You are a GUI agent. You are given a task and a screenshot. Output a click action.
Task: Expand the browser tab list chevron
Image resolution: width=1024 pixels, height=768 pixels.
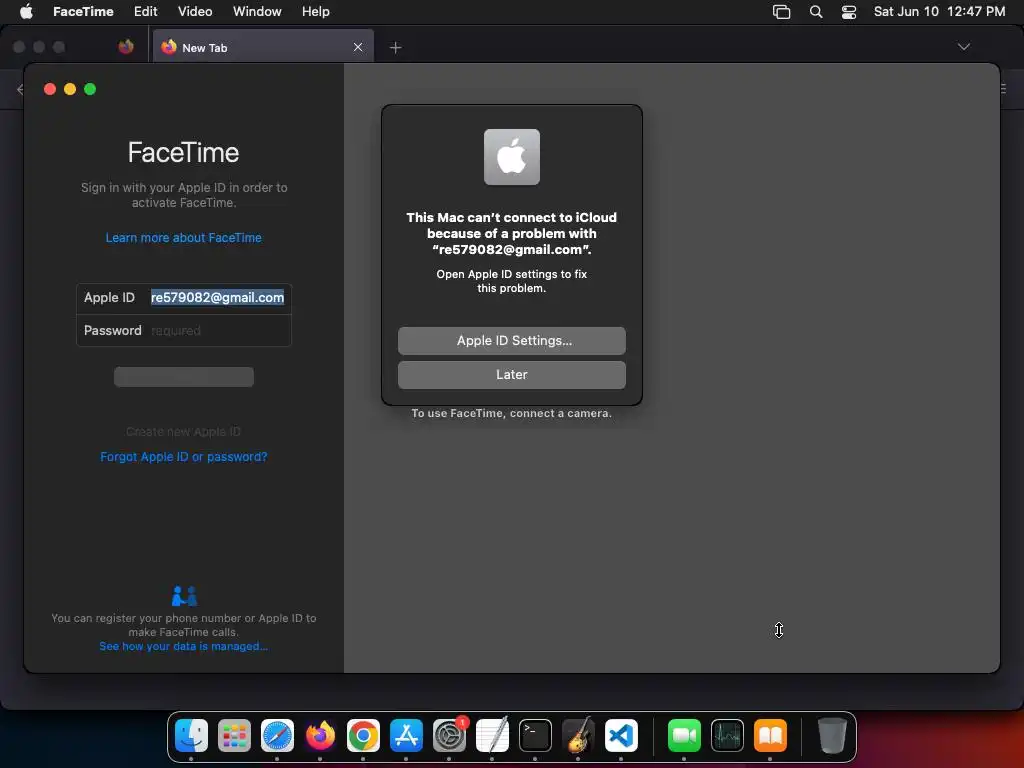point(963,47)
